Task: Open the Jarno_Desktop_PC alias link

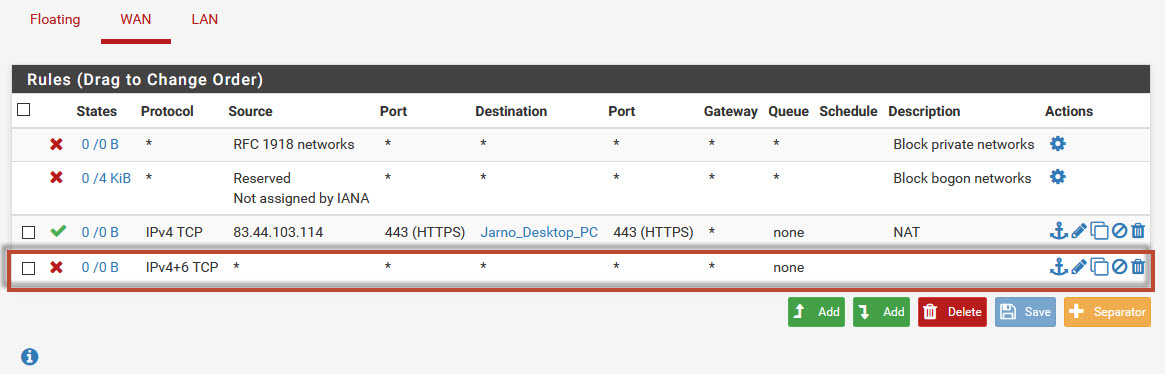Action: coord(539,232)
